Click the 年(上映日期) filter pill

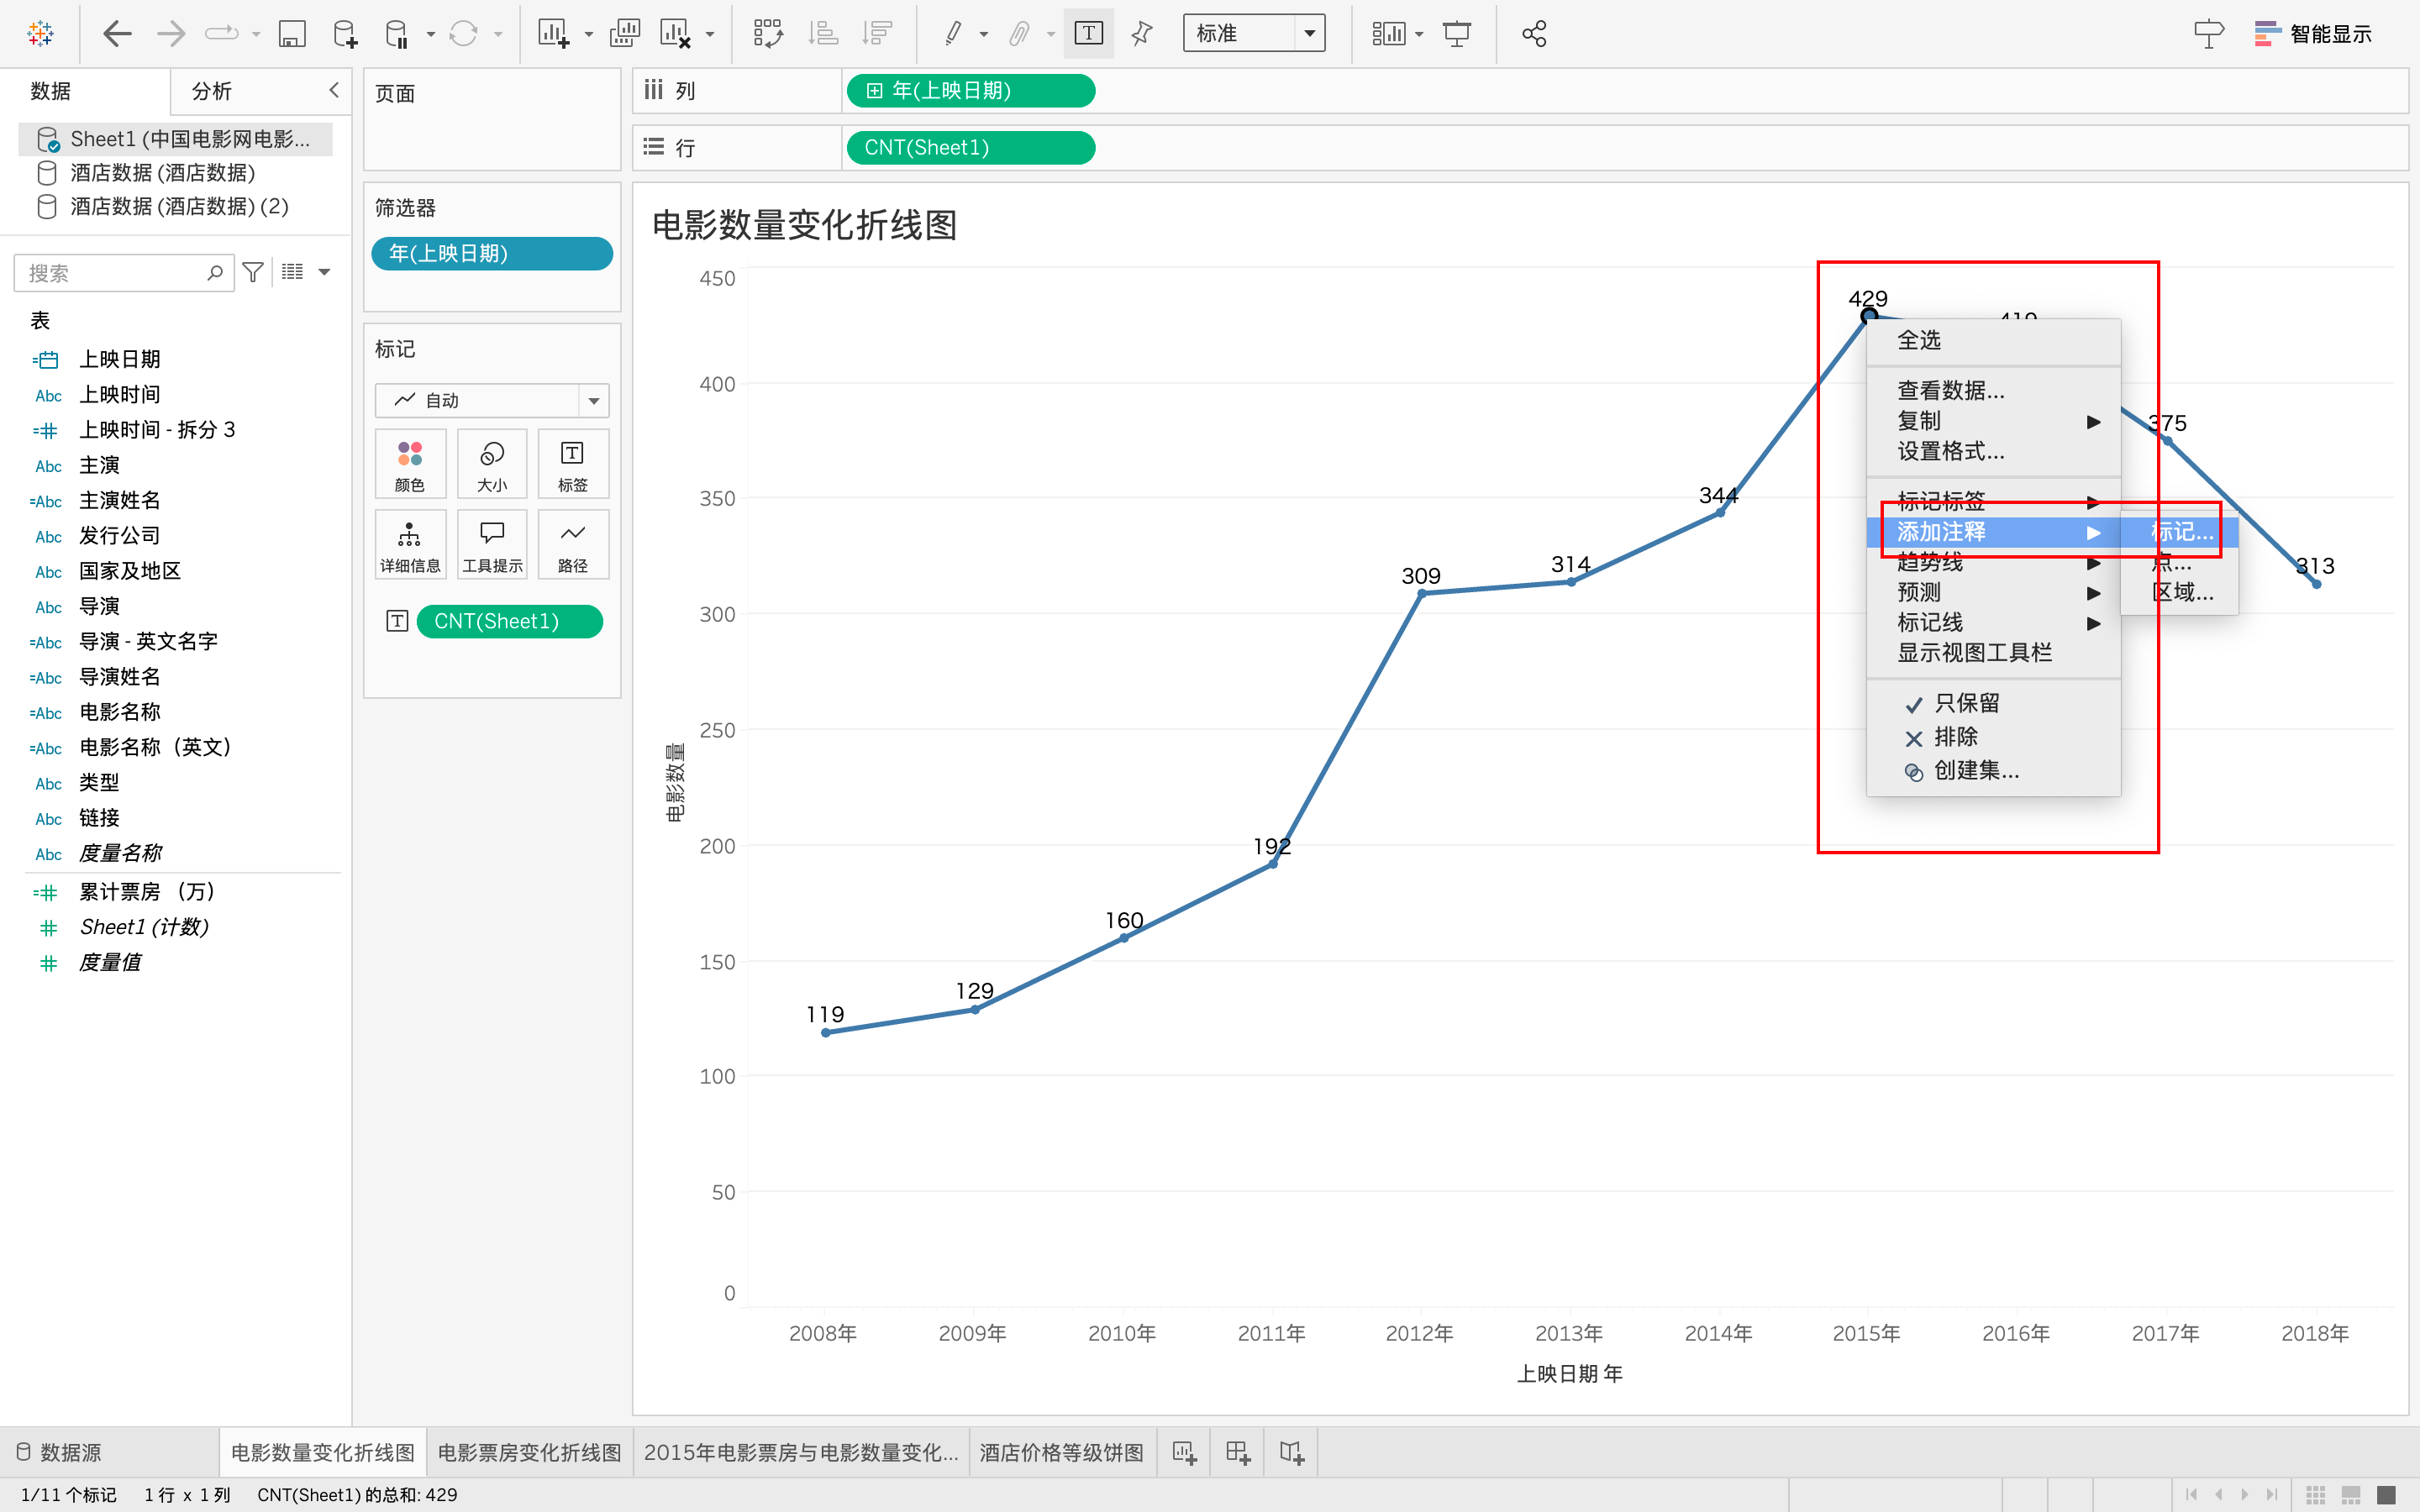point(491,254)
